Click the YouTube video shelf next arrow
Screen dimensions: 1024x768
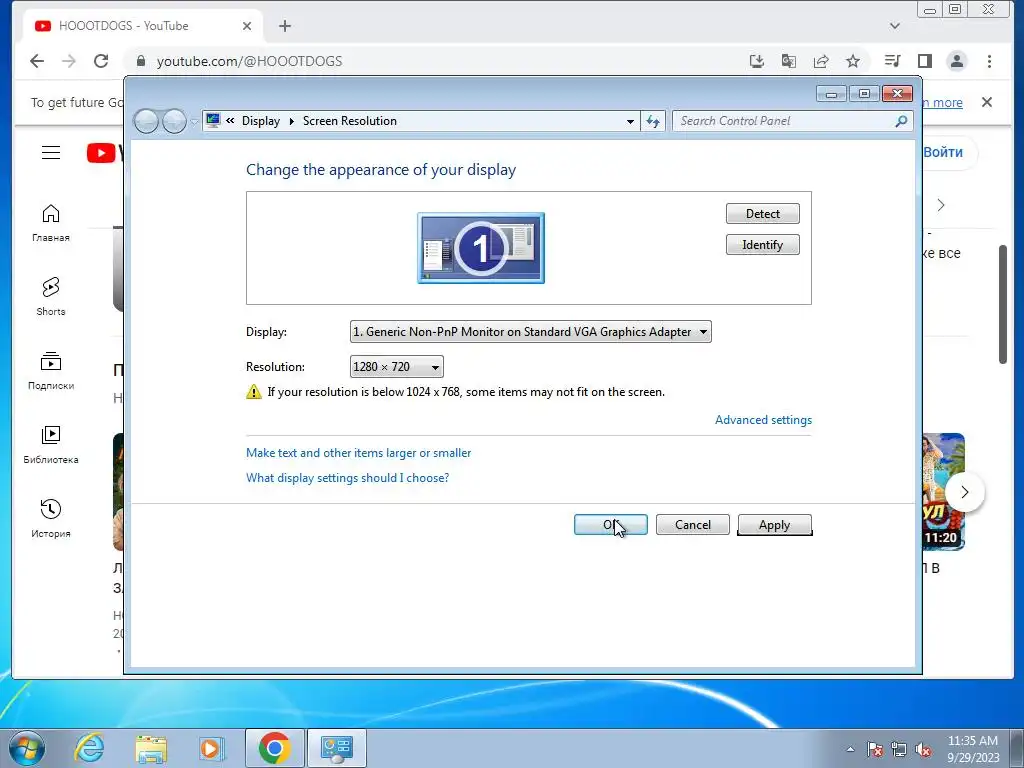click(x=965, y=492)
